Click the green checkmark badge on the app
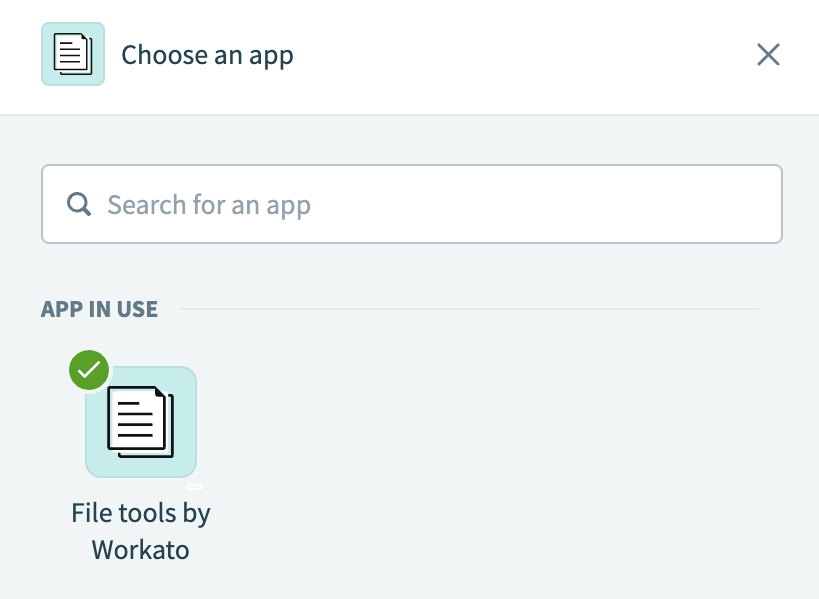The image size is (819, 599). point(88,370)
